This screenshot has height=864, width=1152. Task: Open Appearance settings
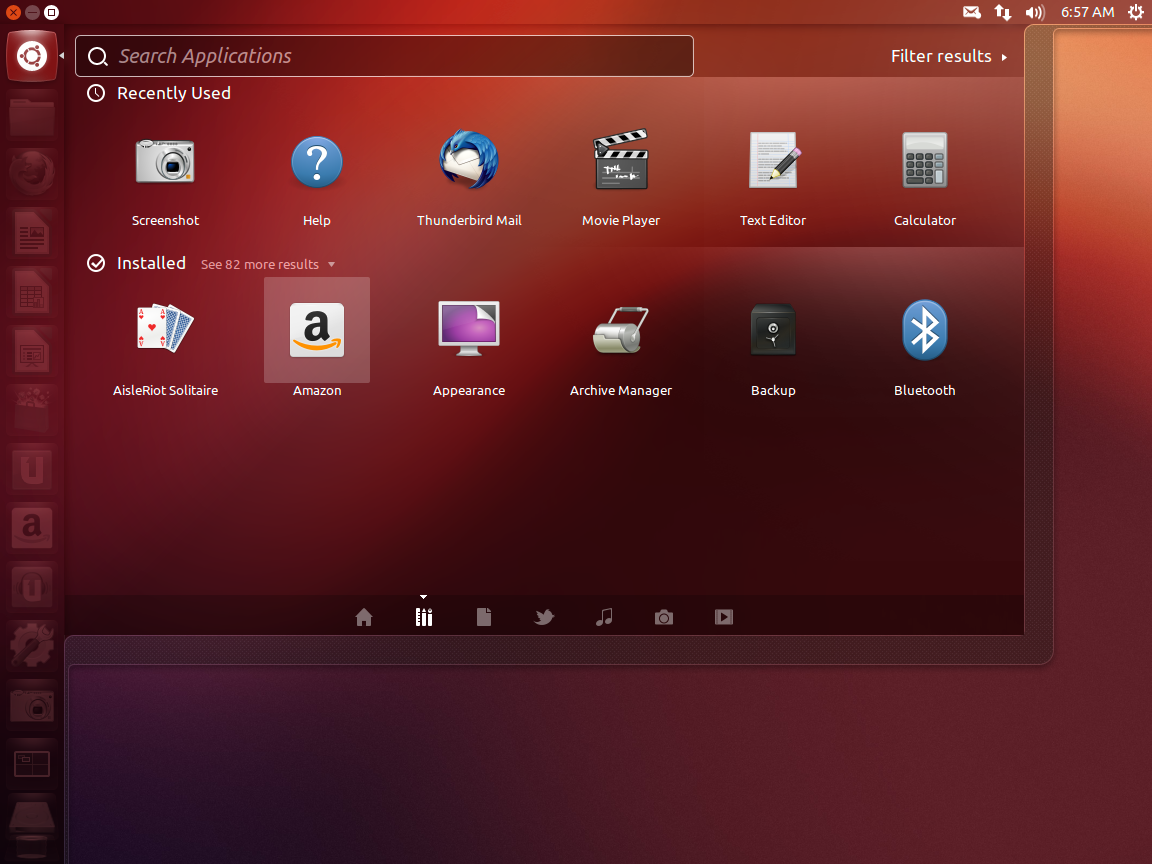pyautogui.click(x=469, y=328)
